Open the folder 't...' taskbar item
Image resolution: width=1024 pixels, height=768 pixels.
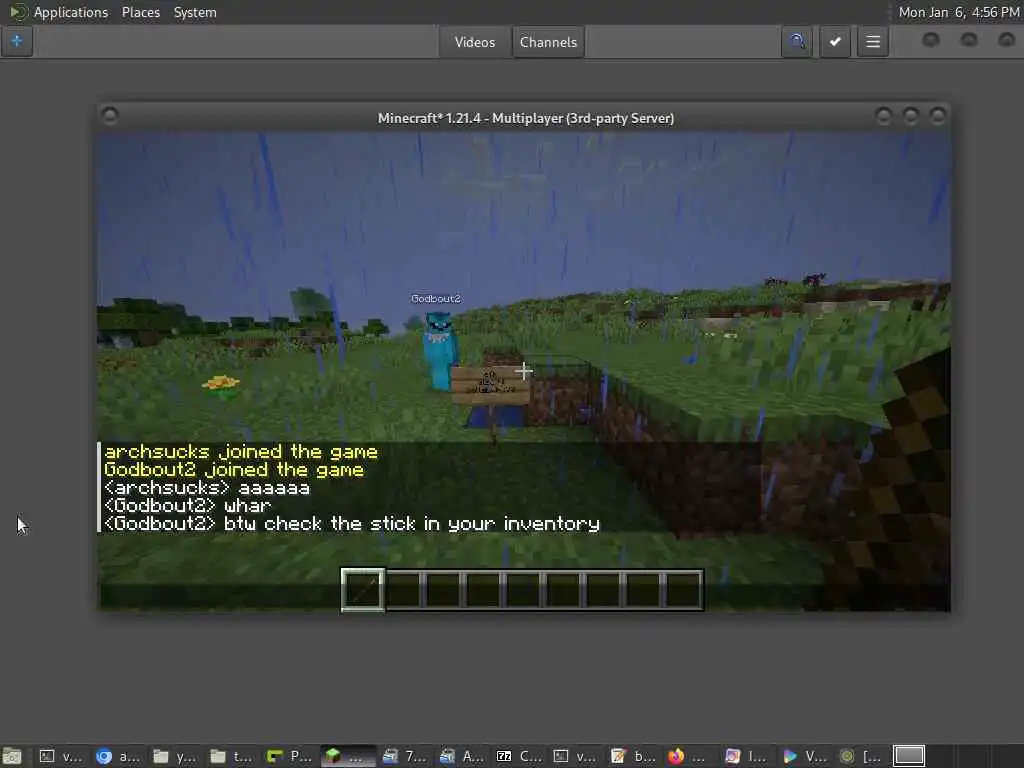click(x=232, y=756)
